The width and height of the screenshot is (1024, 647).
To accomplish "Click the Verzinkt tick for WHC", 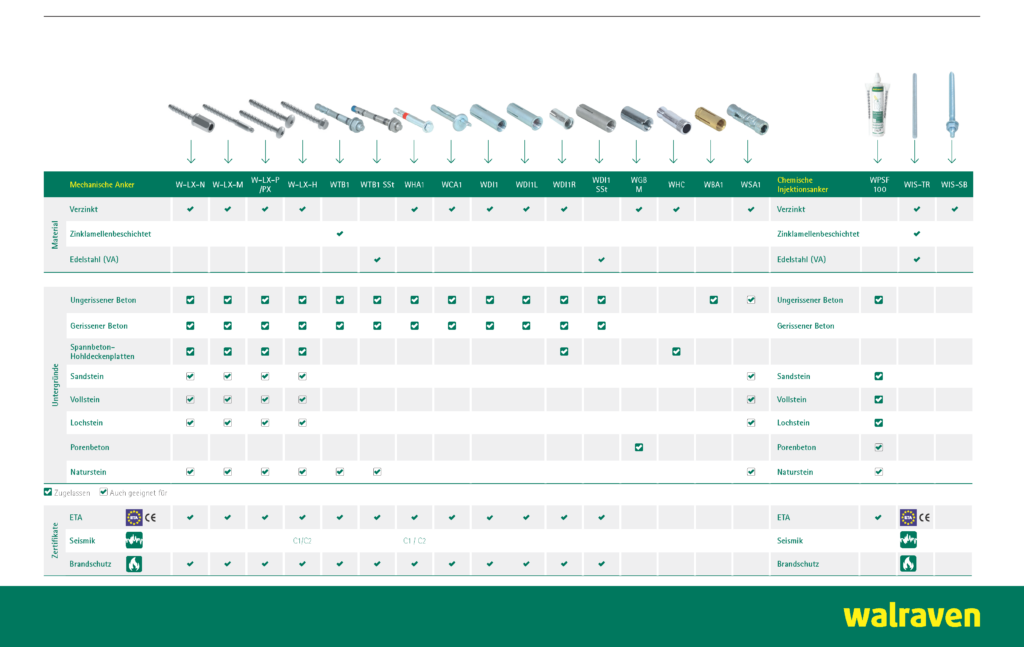I will pos(677,210).
